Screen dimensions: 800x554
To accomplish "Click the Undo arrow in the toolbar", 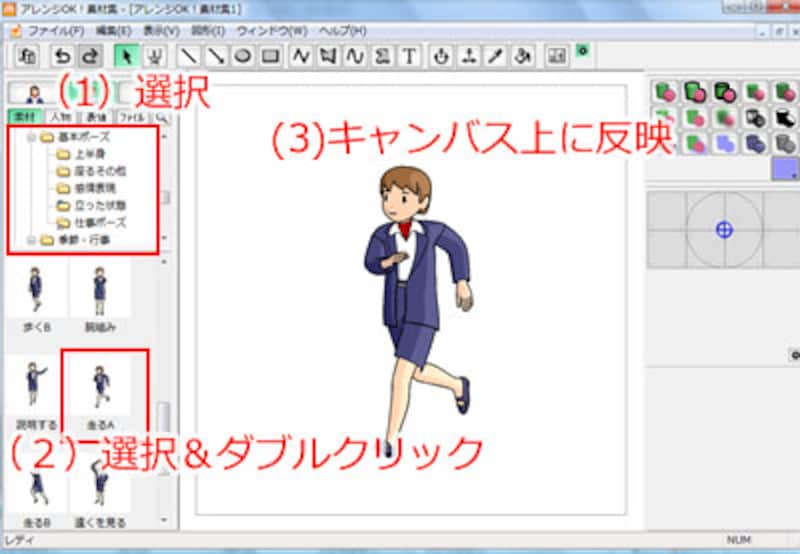I will pos(62,56).
